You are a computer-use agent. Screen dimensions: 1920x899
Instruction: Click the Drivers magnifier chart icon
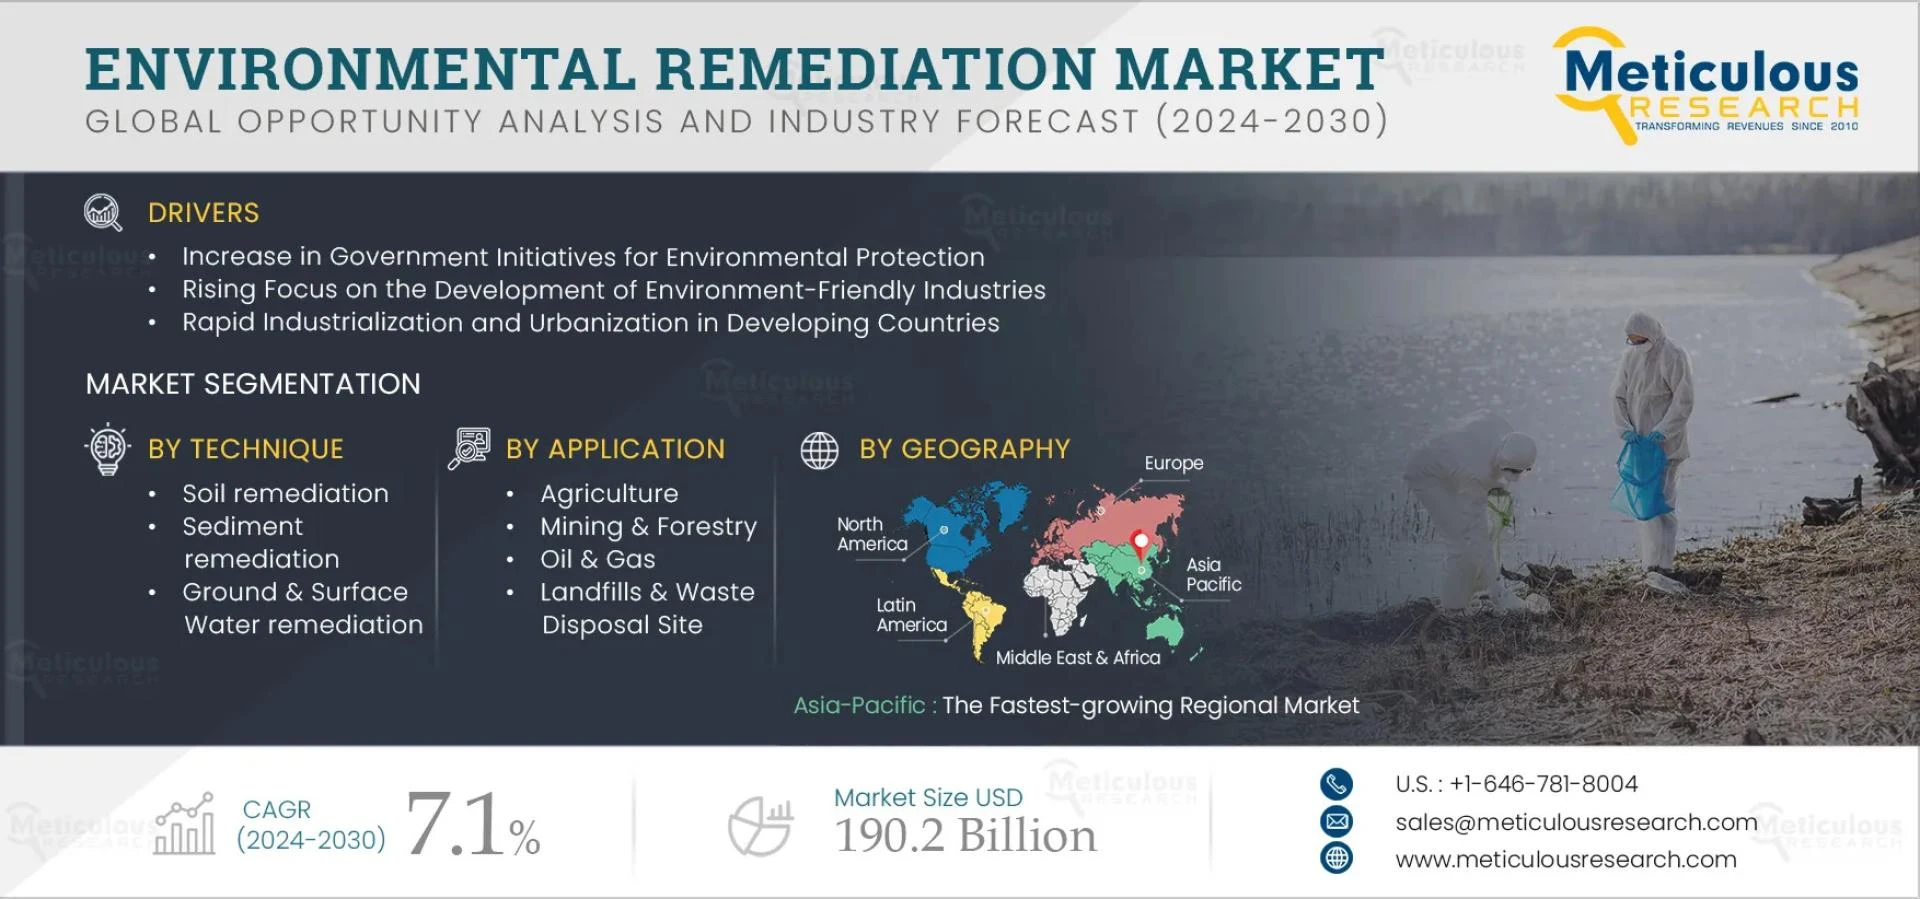tap(103, 213)
